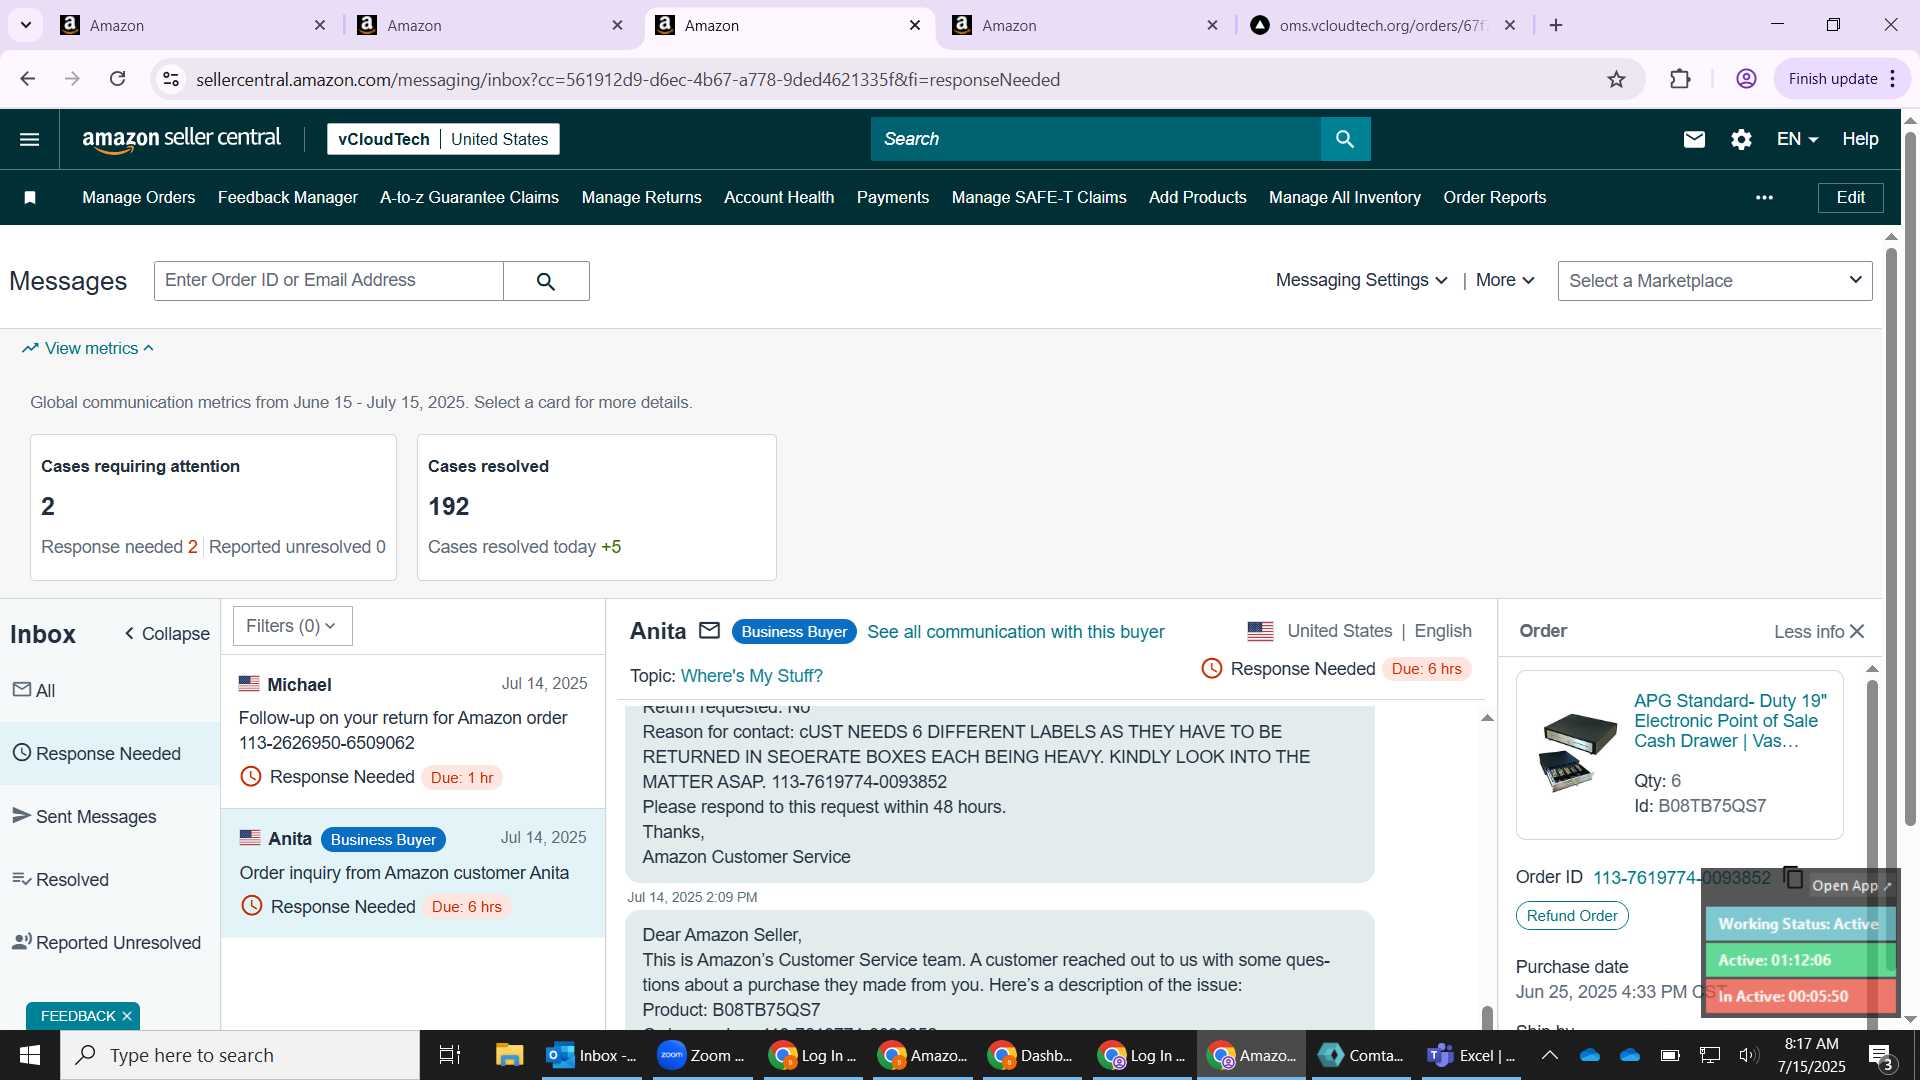Open the hamburger navigation menu
The height and width of the screenshot is (1080, 1920).
pos(30,139)
